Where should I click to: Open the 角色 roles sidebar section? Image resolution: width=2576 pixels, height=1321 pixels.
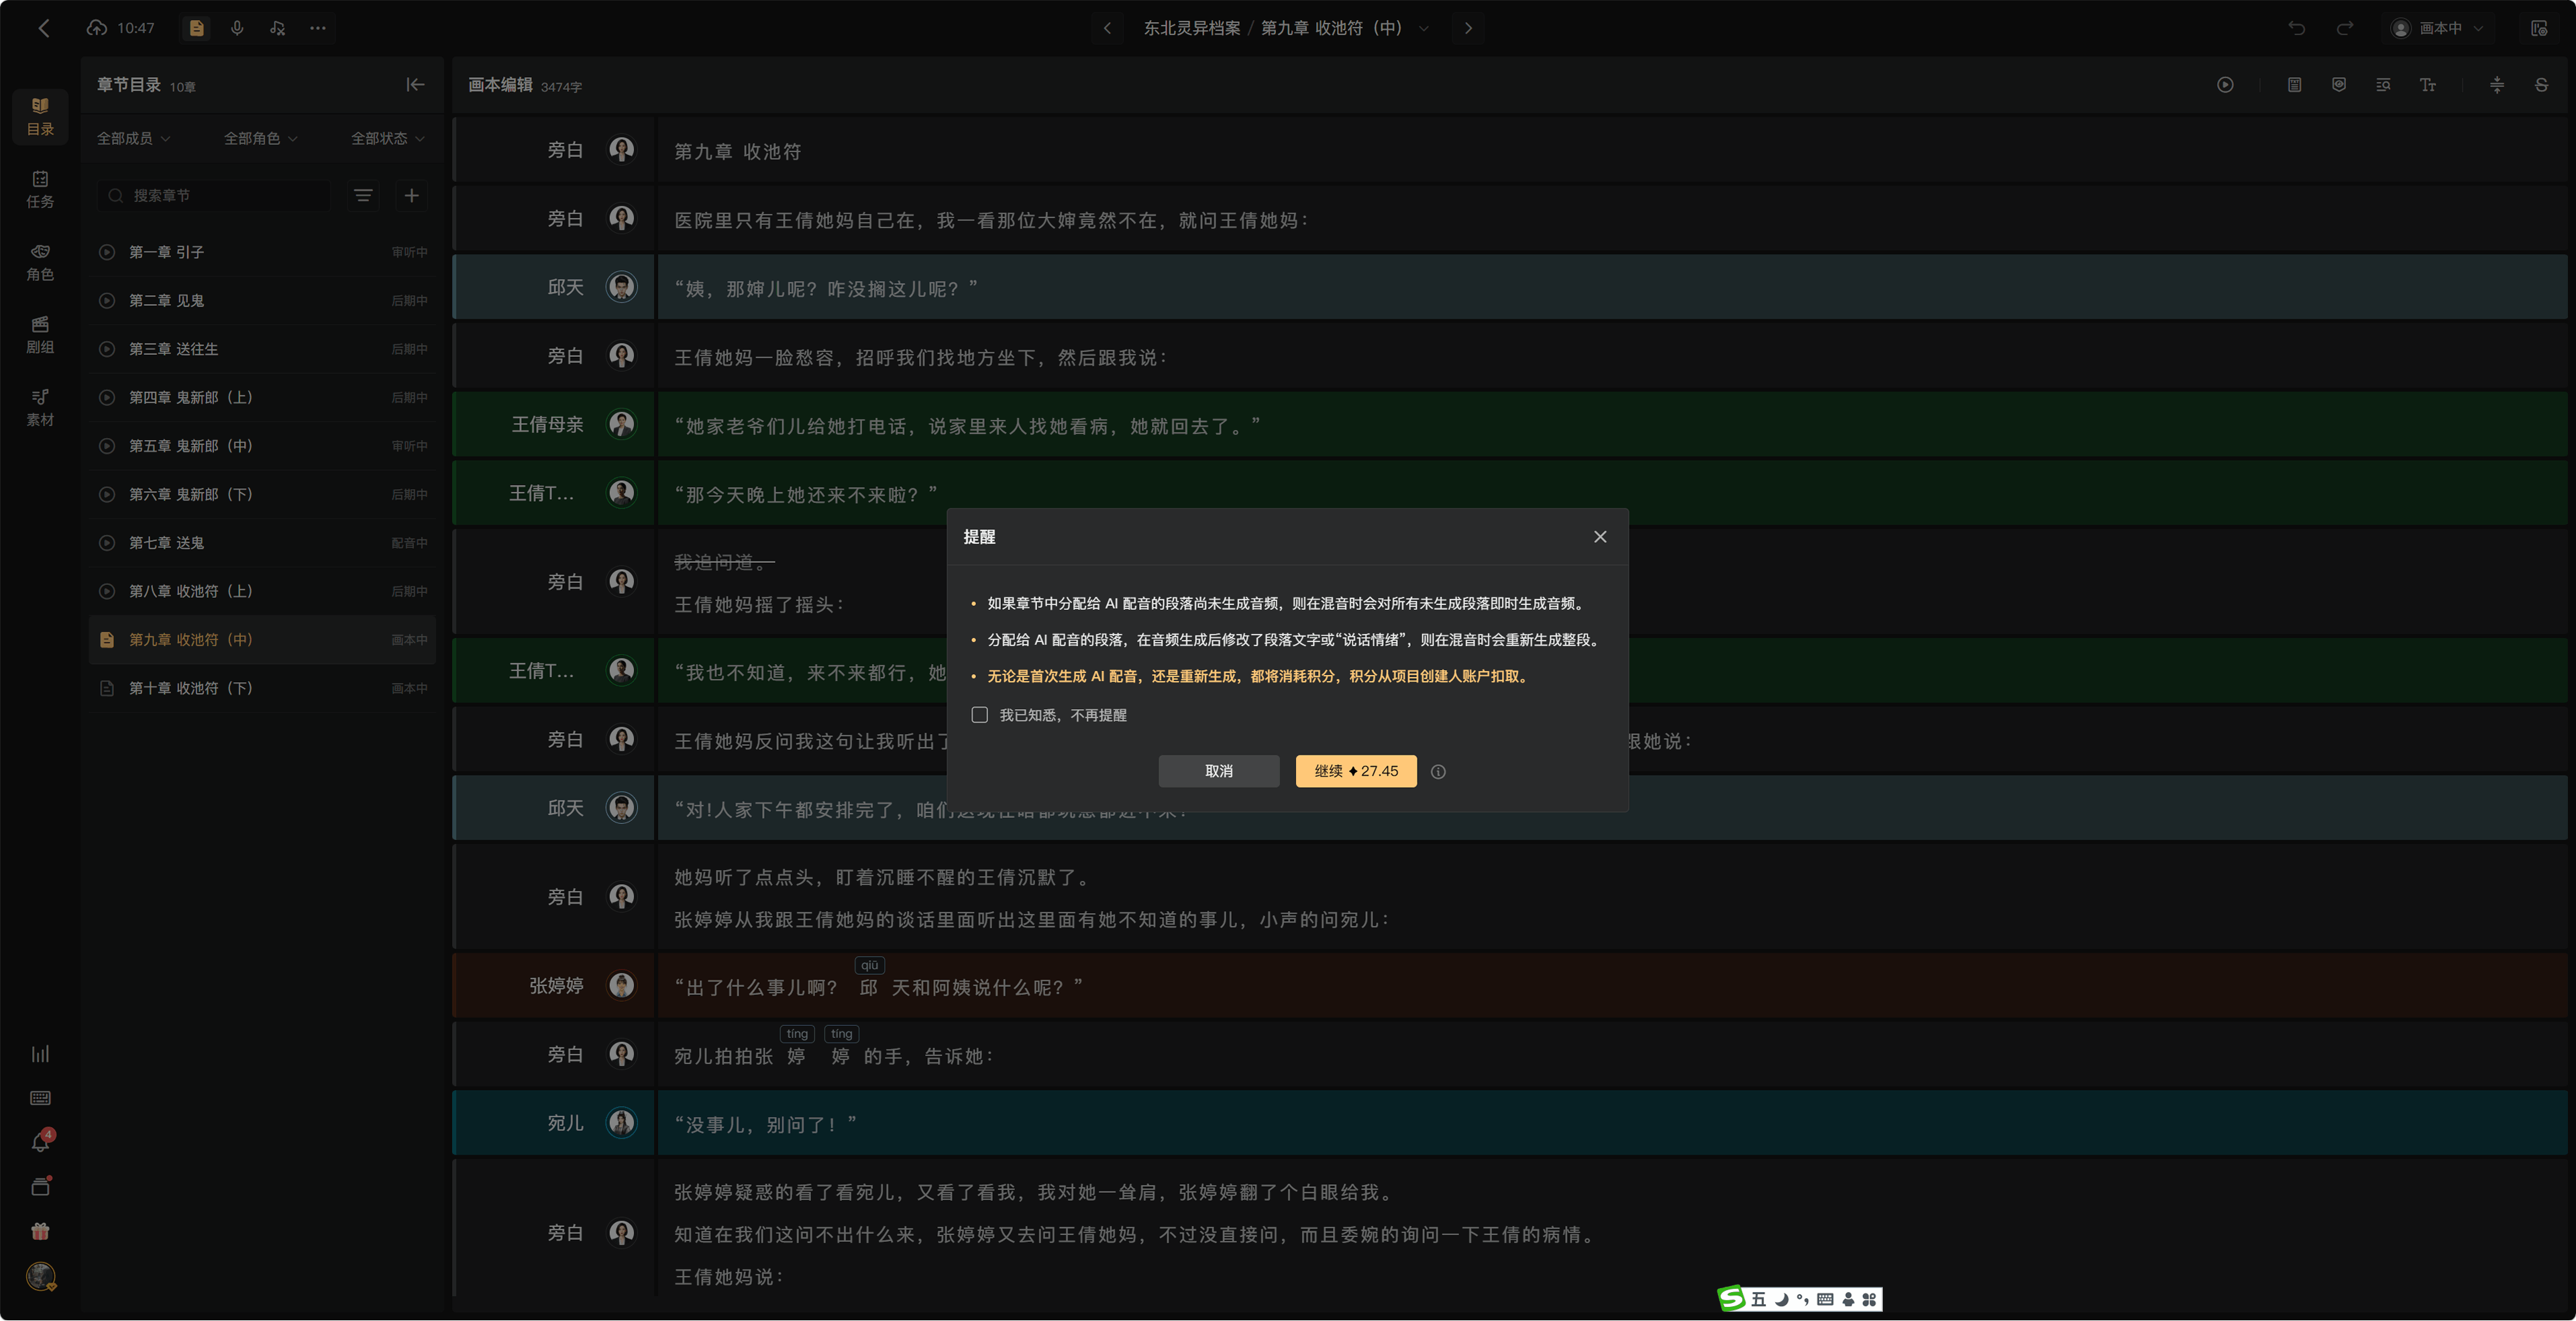point(40,262)
